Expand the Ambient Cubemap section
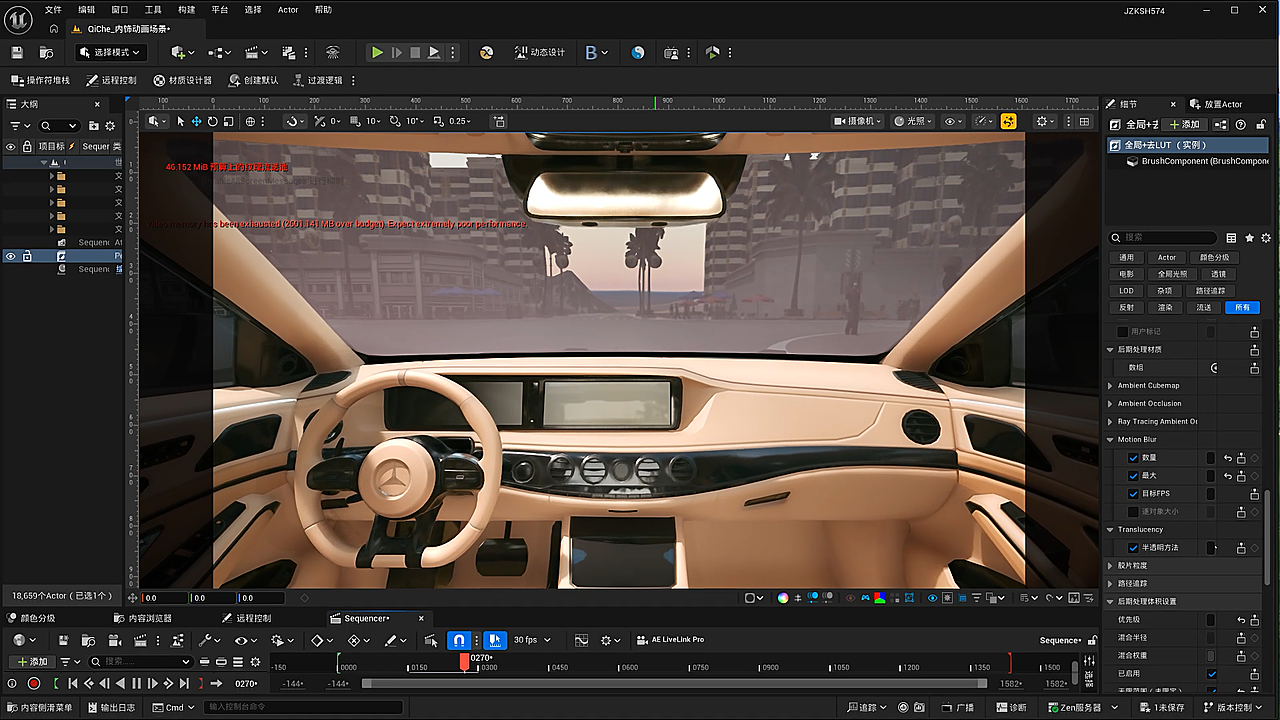 click(1110, 386)
